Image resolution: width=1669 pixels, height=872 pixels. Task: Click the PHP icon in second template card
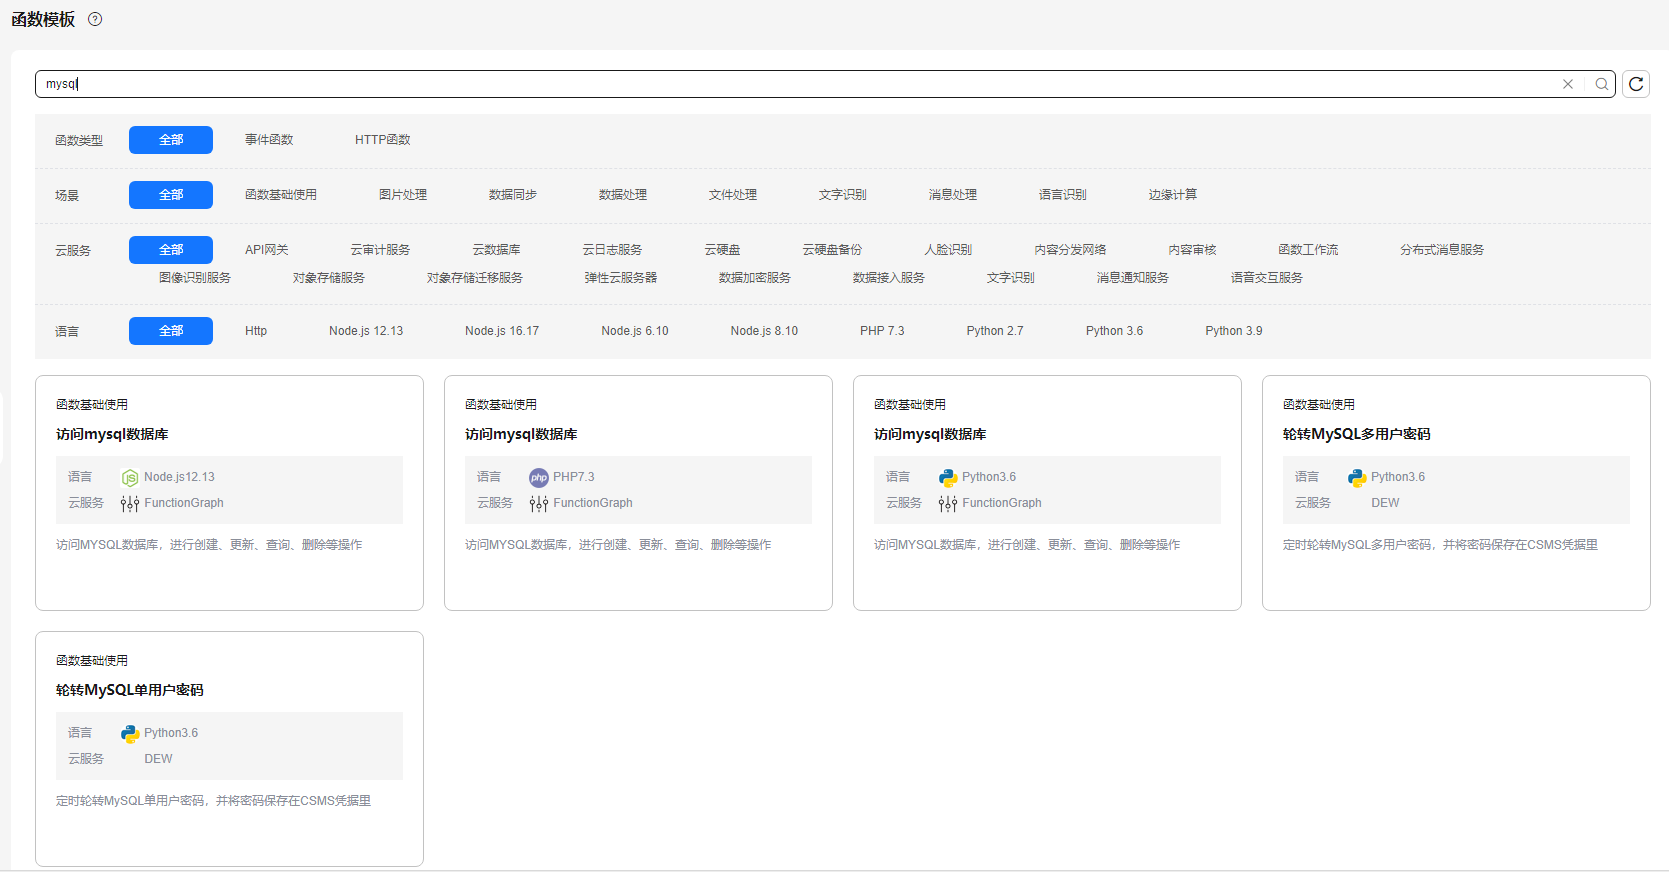click(538, 478)
